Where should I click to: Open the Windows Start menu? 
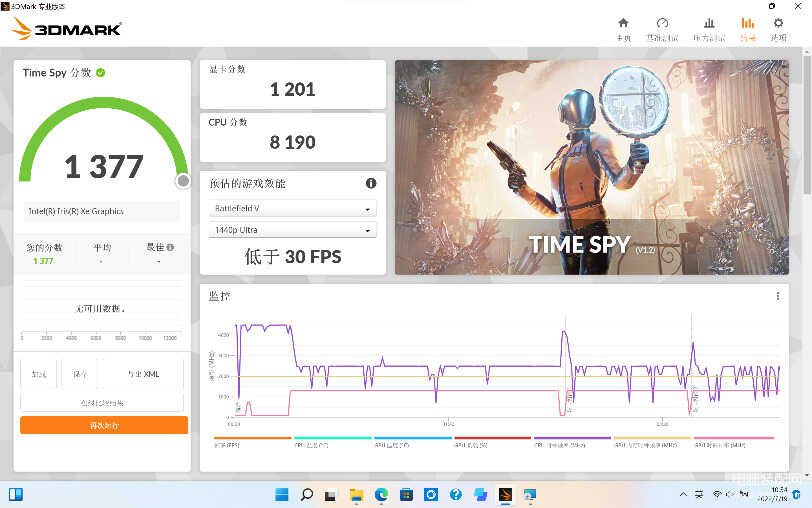coord(282,495)
